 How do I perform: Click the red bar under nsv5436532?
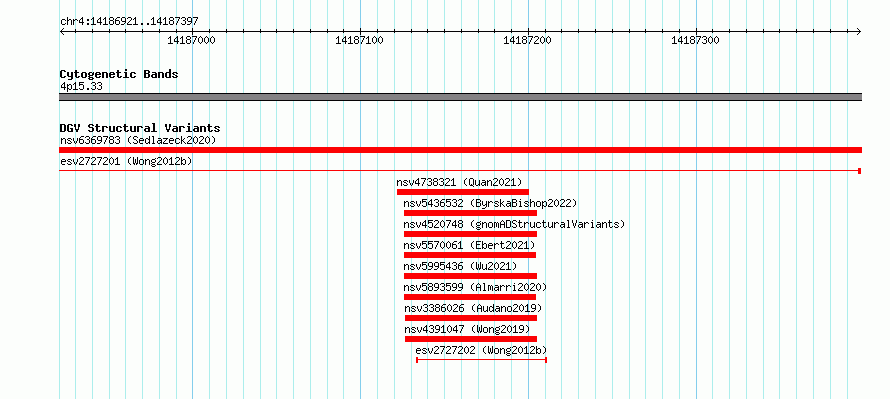(470, 213)
